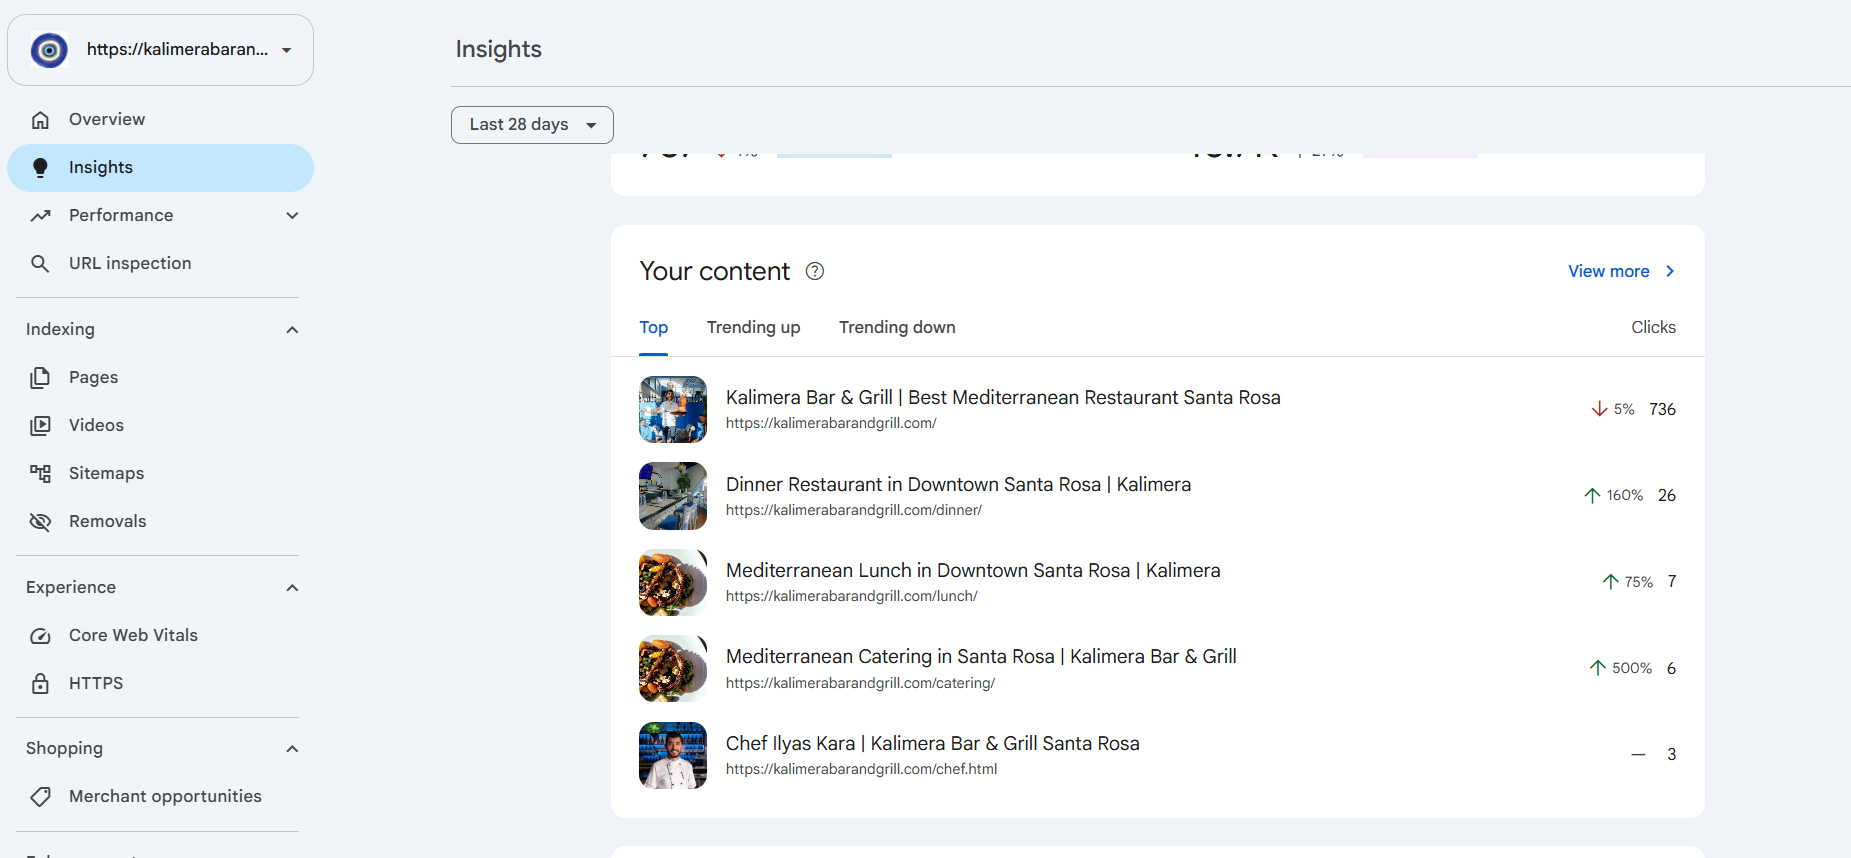Open the Mediterranean Catering in Santa Rosa entry
Screen dimensions: 1851x858
[981, 657]
